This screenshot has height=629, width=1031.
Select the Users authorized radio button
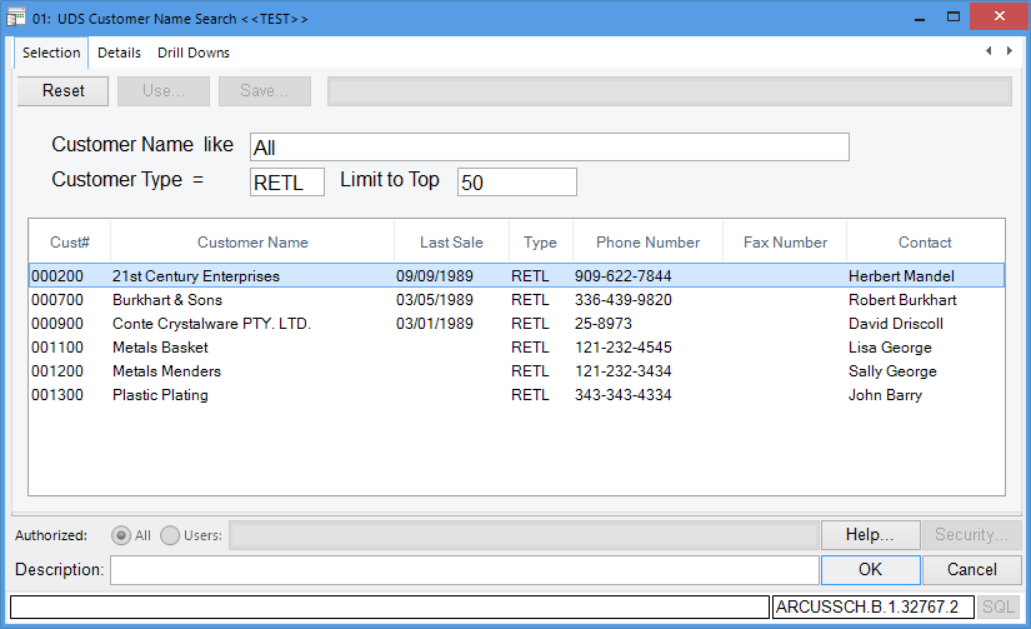click(170, 535)
